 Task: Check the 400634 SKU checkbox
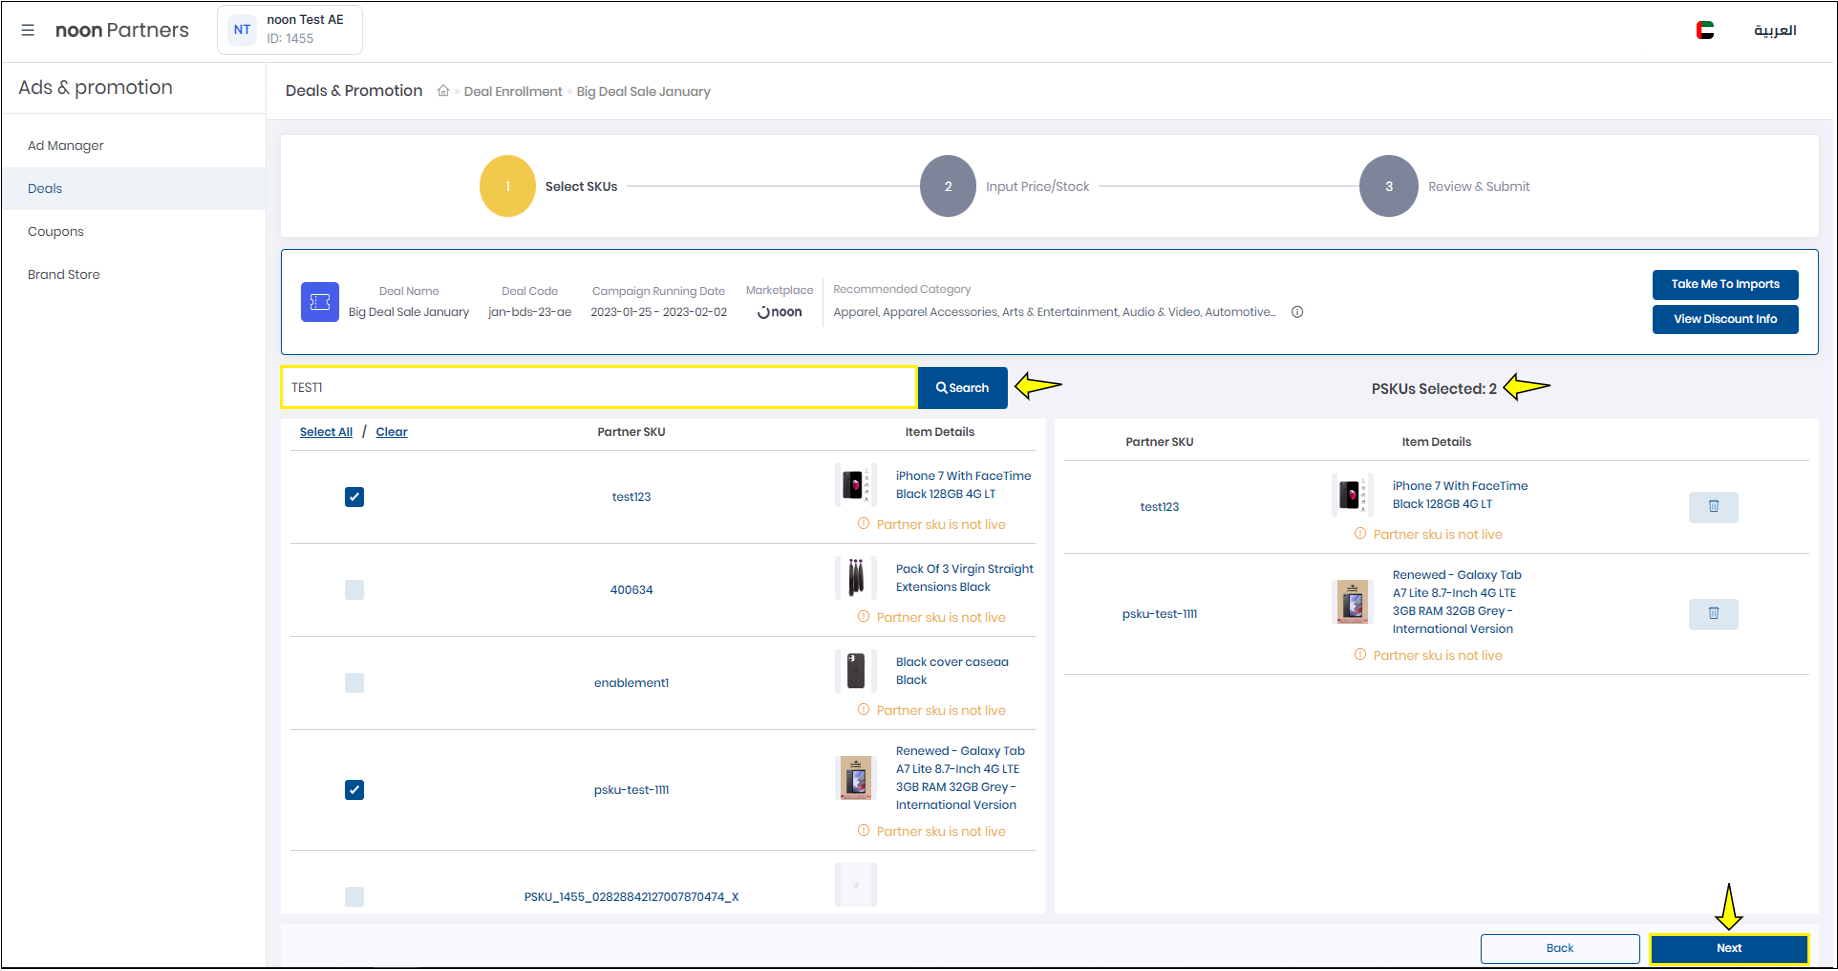[x=354, y=590]
